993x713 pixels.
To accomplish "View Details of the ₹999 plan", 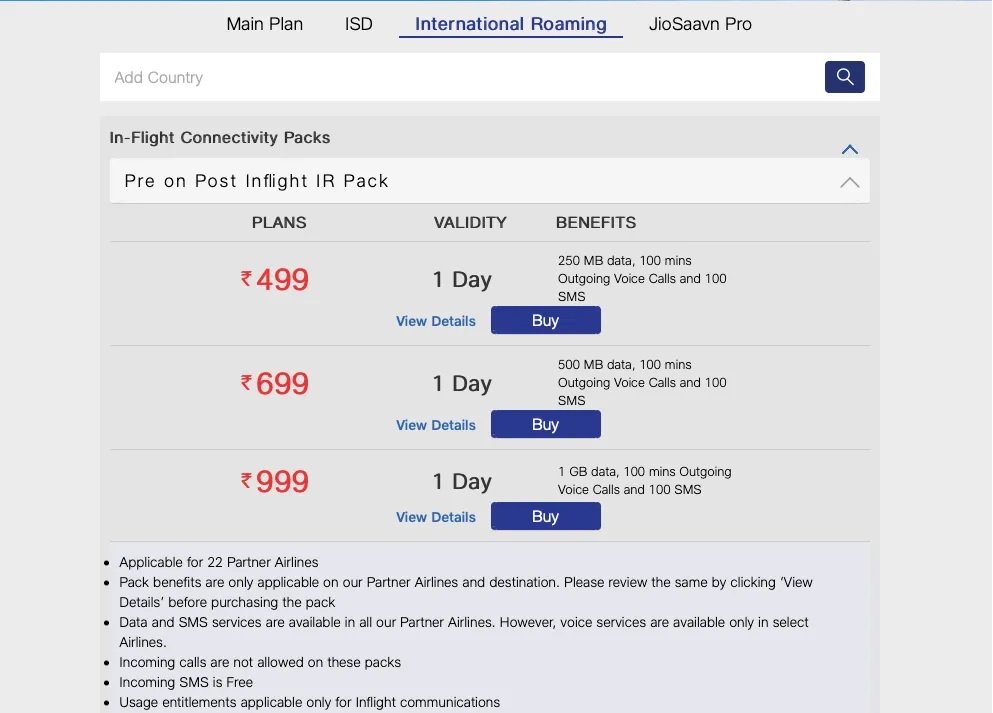I will click(x=436, y=517).
